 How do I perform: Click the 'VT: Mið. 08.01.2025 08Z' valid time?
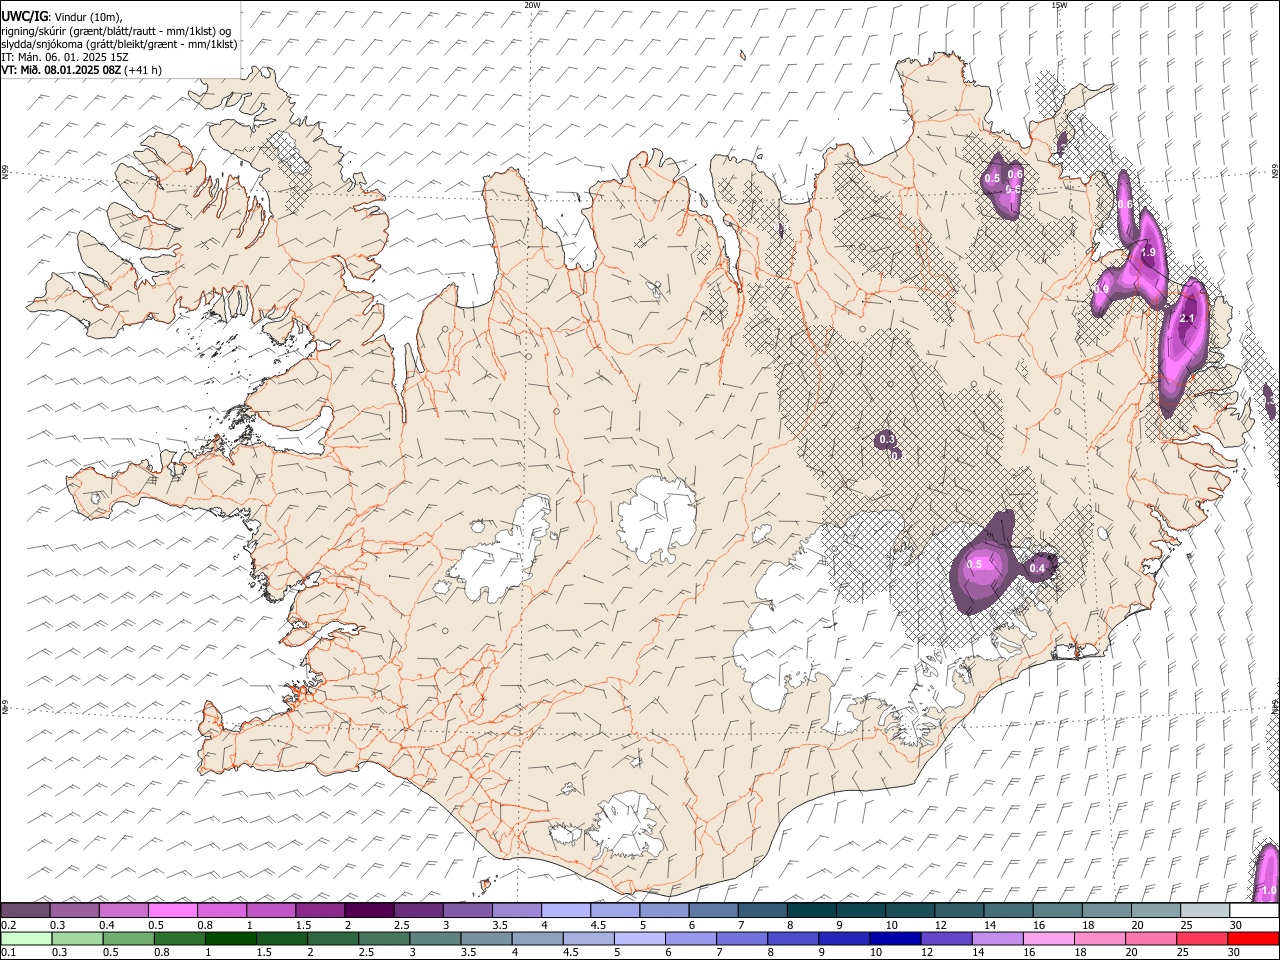(x=61, y=70)
